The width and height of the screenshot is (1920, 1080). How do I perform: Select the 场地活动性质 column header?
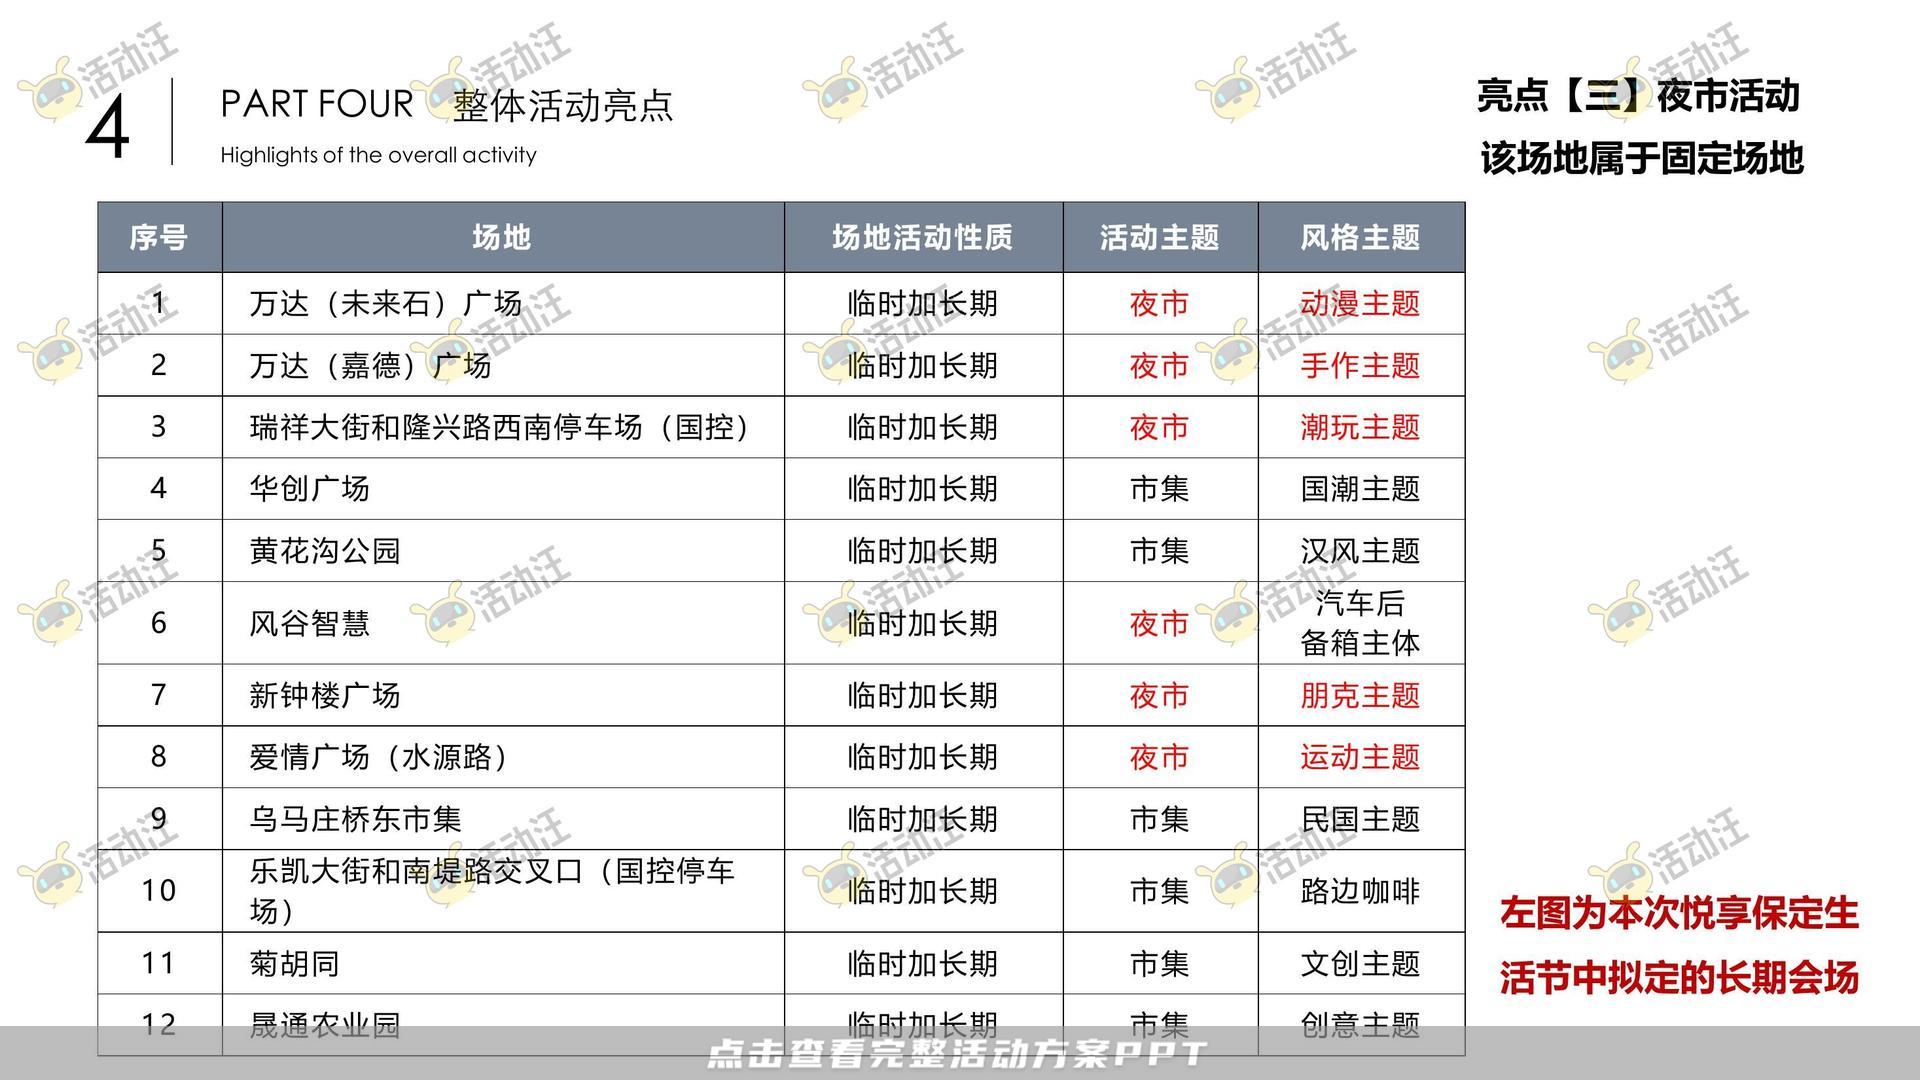coord(922,237)
